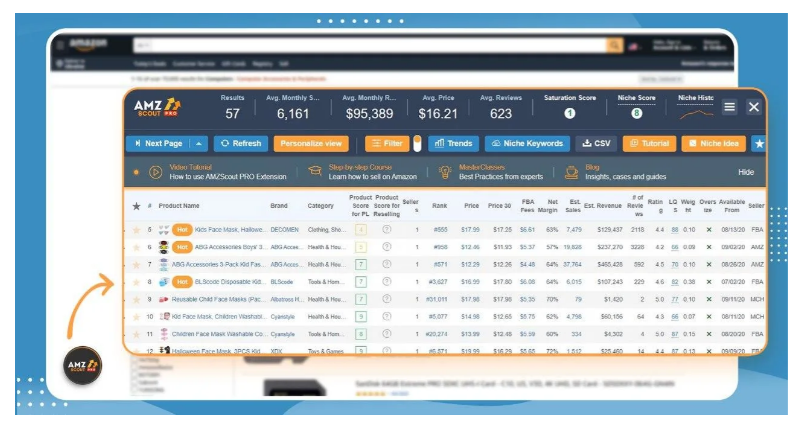
Task: Favorite the Kids Face Mask row star
Action: 136,230
